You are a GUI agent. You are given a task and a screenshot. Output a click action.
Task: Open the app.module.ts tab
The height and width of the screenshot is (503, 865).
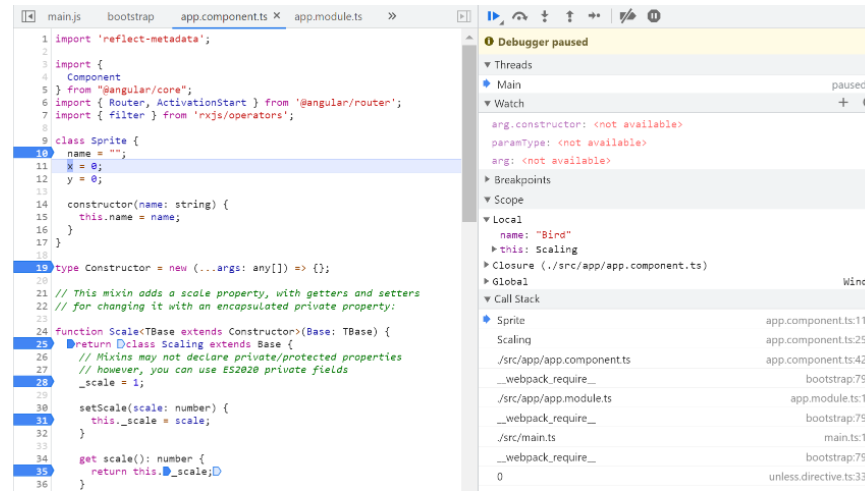pos(328,17)
